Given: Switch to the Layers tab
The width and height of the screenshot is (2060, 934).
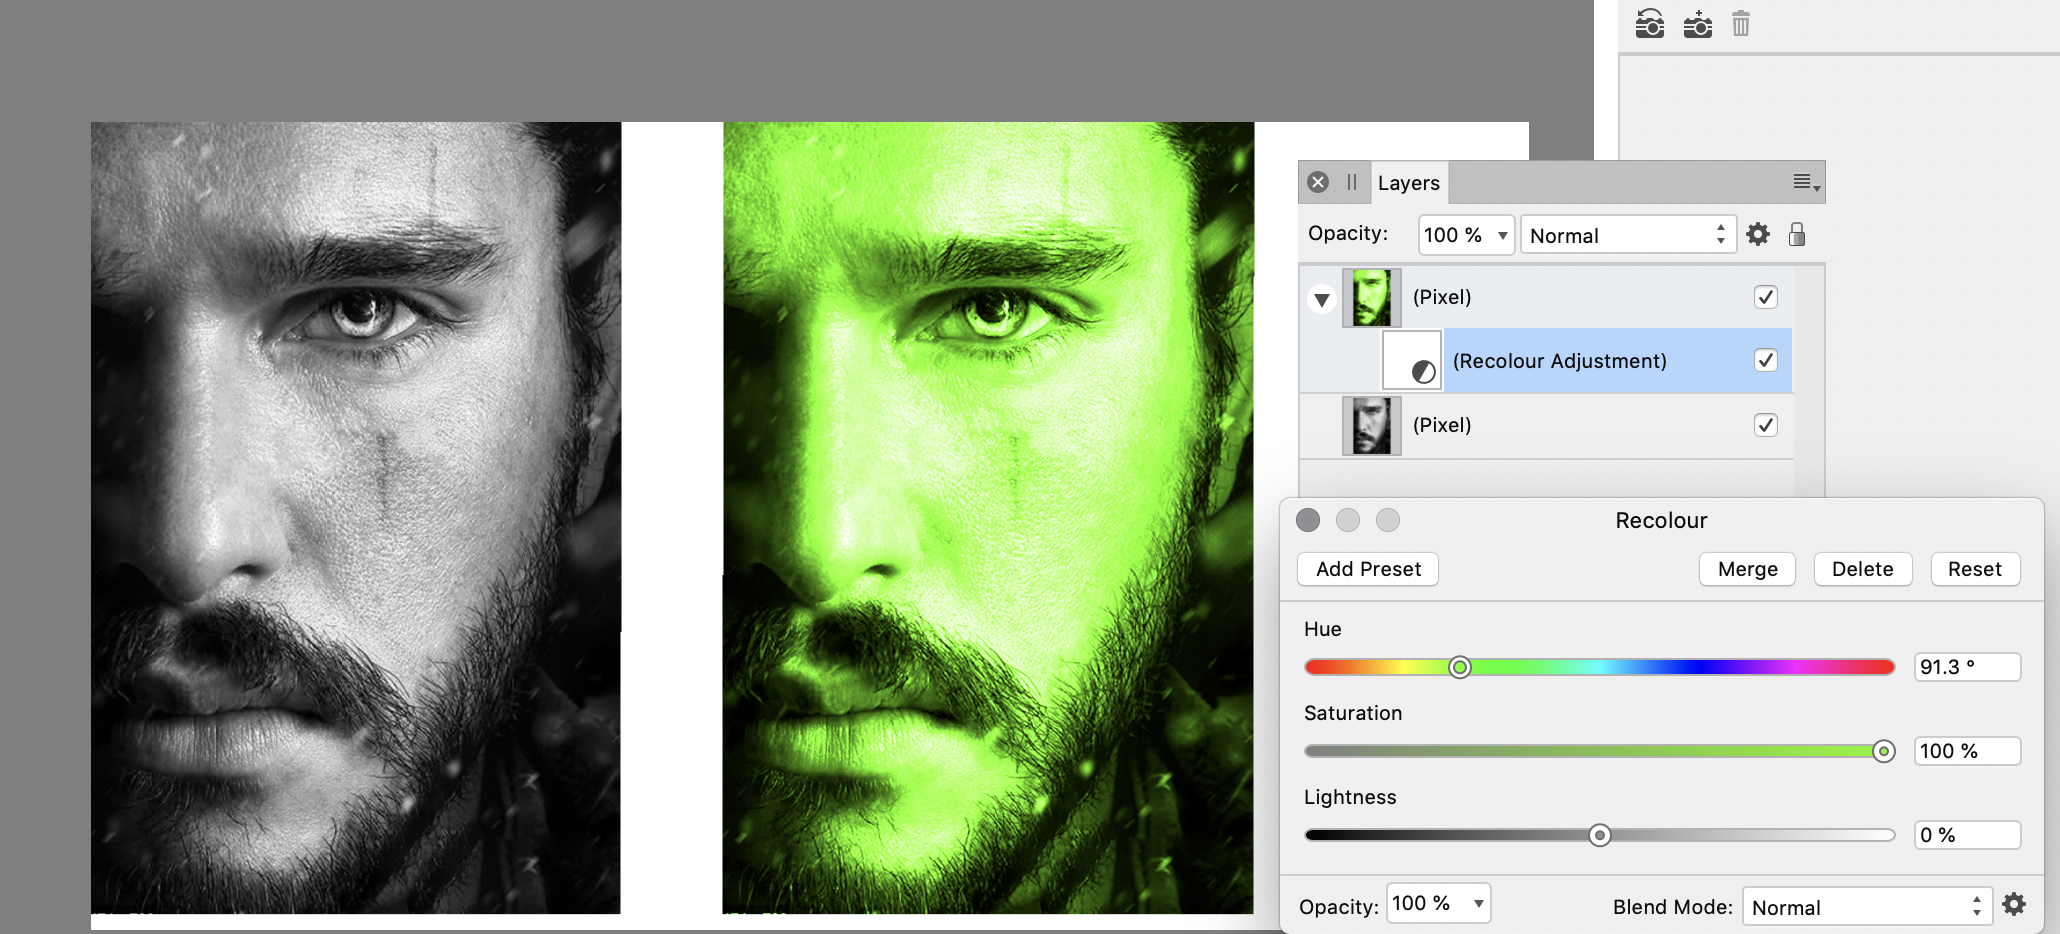Looking at the screenshot, I should tap(1408, 183).
